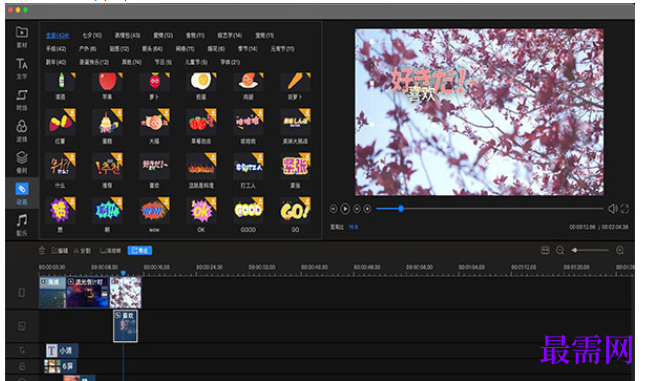Choose the 好きだ!~ pink text sticker
The height and width of the screenshot is (381, 652).
click(x=154, y=166)
